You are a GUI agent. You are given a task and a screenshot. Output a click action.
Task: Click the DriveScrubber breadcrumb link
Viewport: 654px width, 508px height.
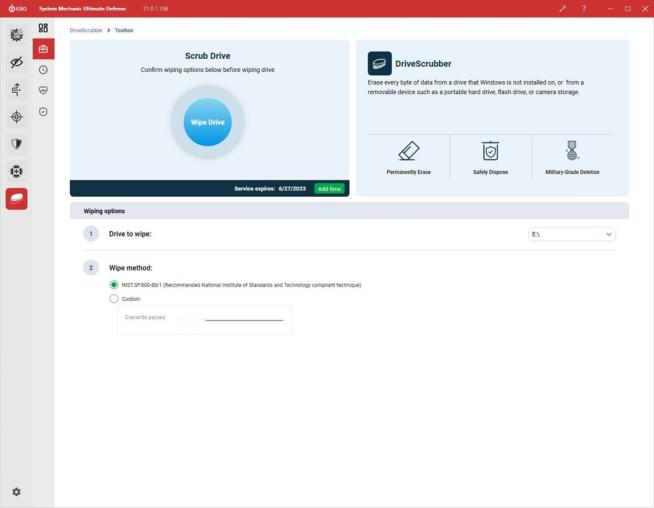click(86, 30)
